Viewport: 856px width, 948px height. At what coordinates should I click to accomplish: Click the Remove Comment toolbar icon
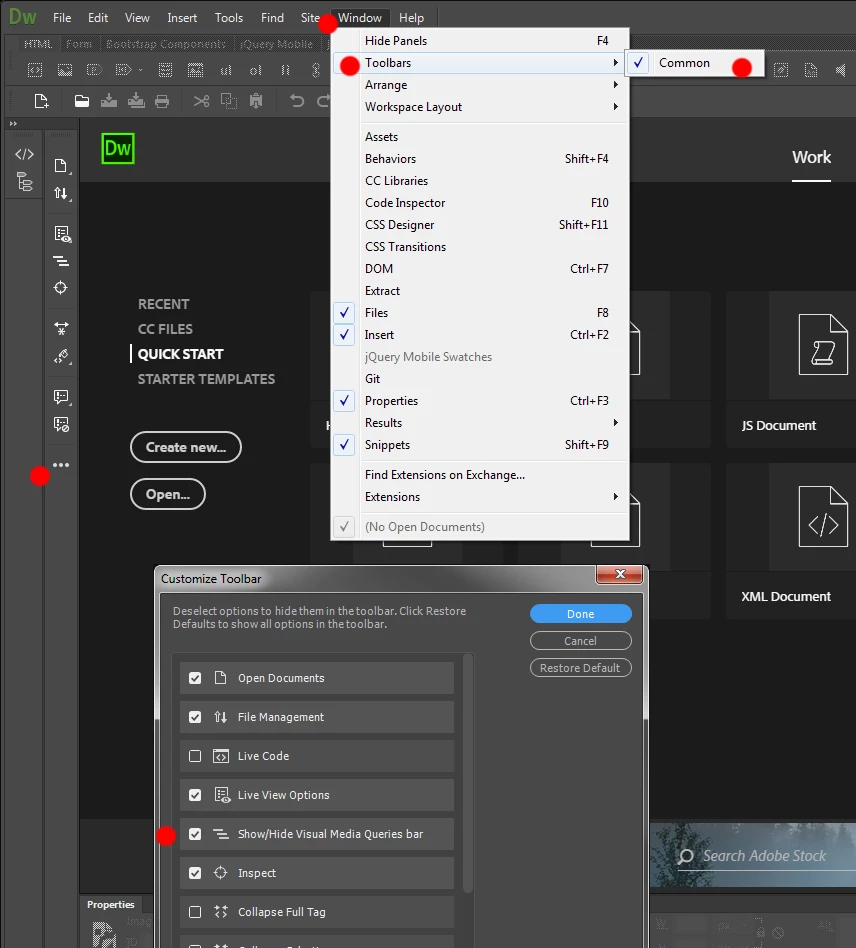point(62,424)
